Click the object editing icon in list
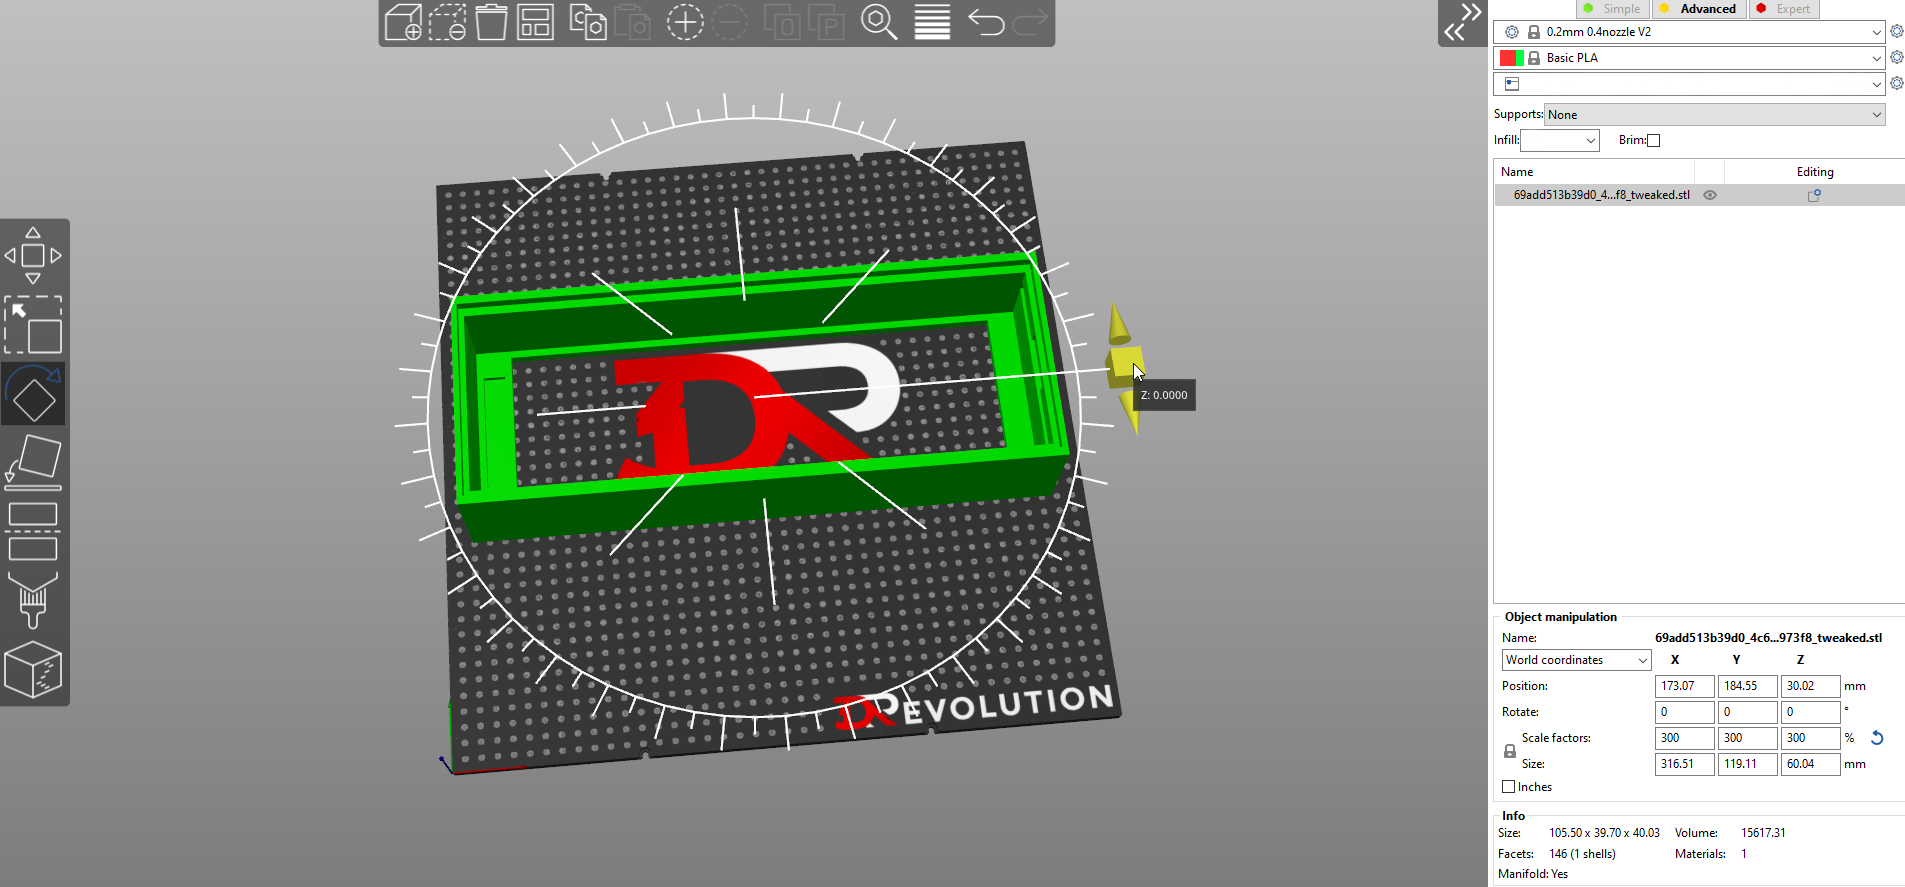This screenshot has height=887, width=1905. tap(1814, 196)
